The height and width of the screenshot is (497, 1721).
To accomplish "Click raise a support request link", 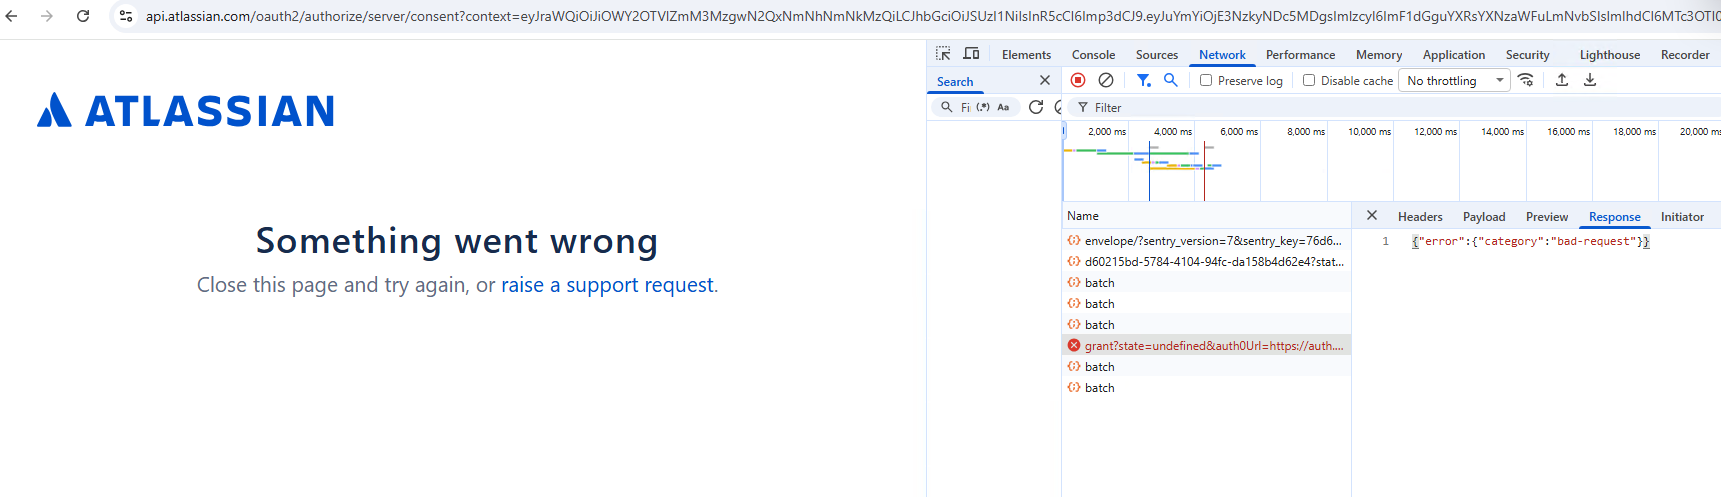I will pos(607,285).
